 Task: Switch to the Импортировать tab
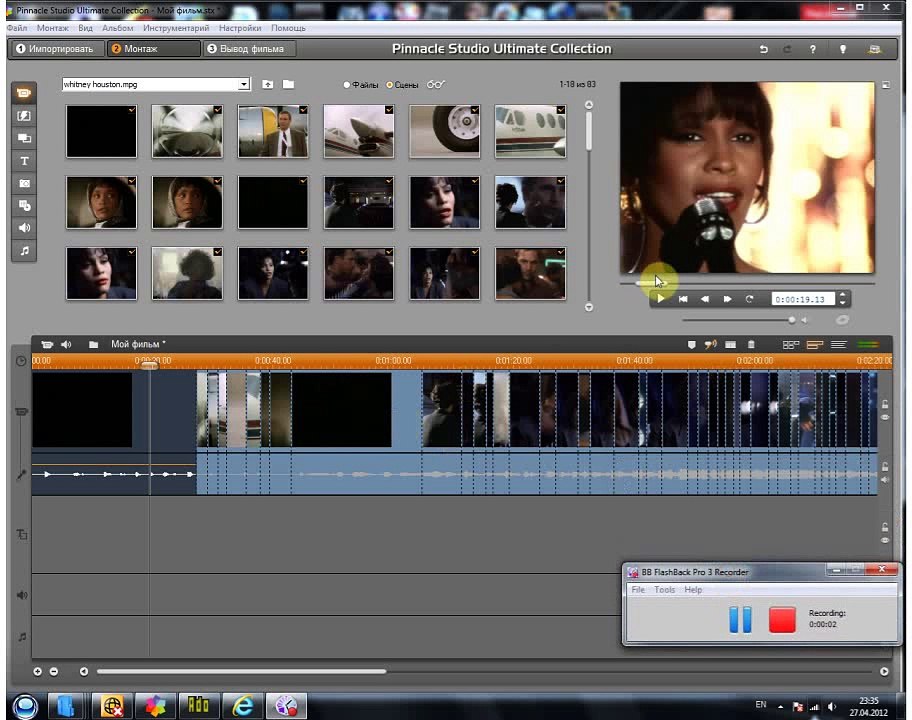tap(56, 49)
